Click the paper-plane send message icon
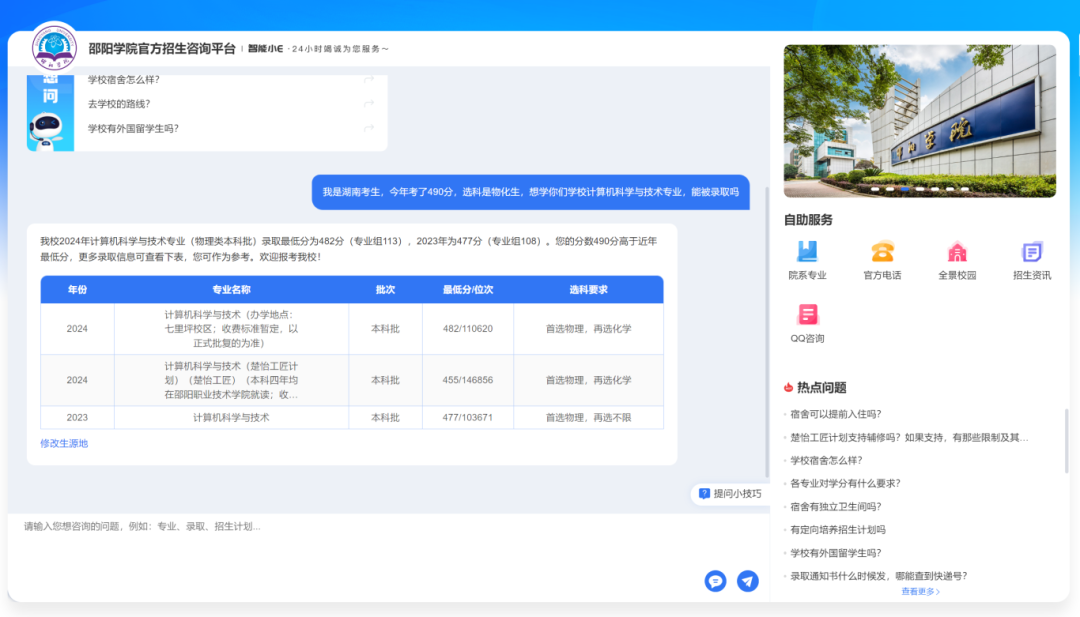Image resolution: width=1080 pixels, height=617 pixels. [x=748, y=581]
